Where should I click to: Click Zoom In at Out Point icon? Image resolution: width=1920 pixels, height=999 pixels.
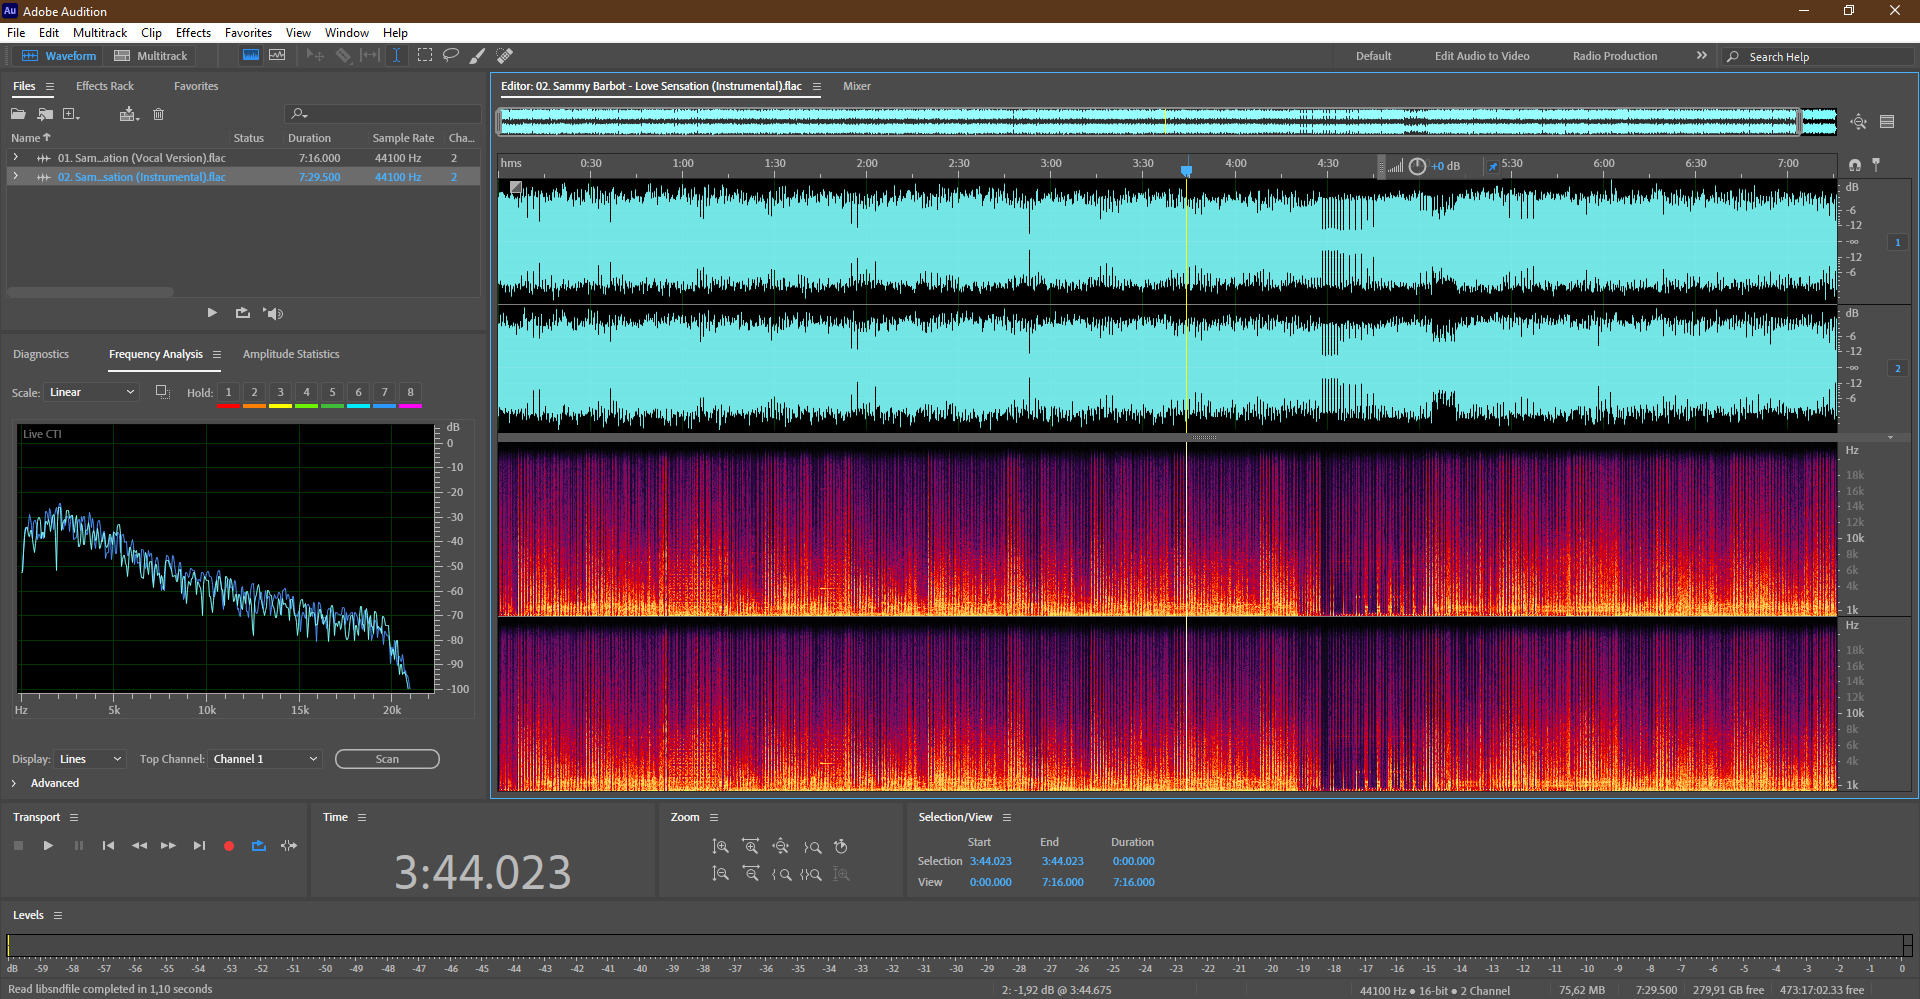(x=781, y=874)
